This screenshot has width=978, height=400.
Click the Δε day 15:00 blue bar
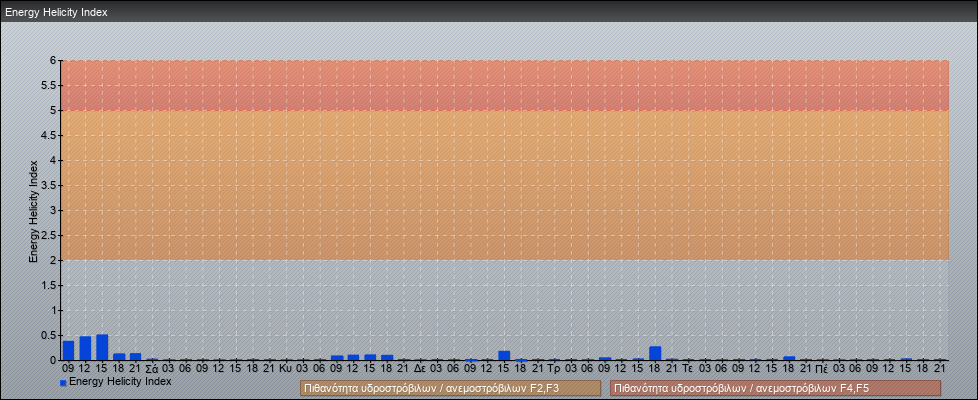pyautogui.click(x=504, y=356)
